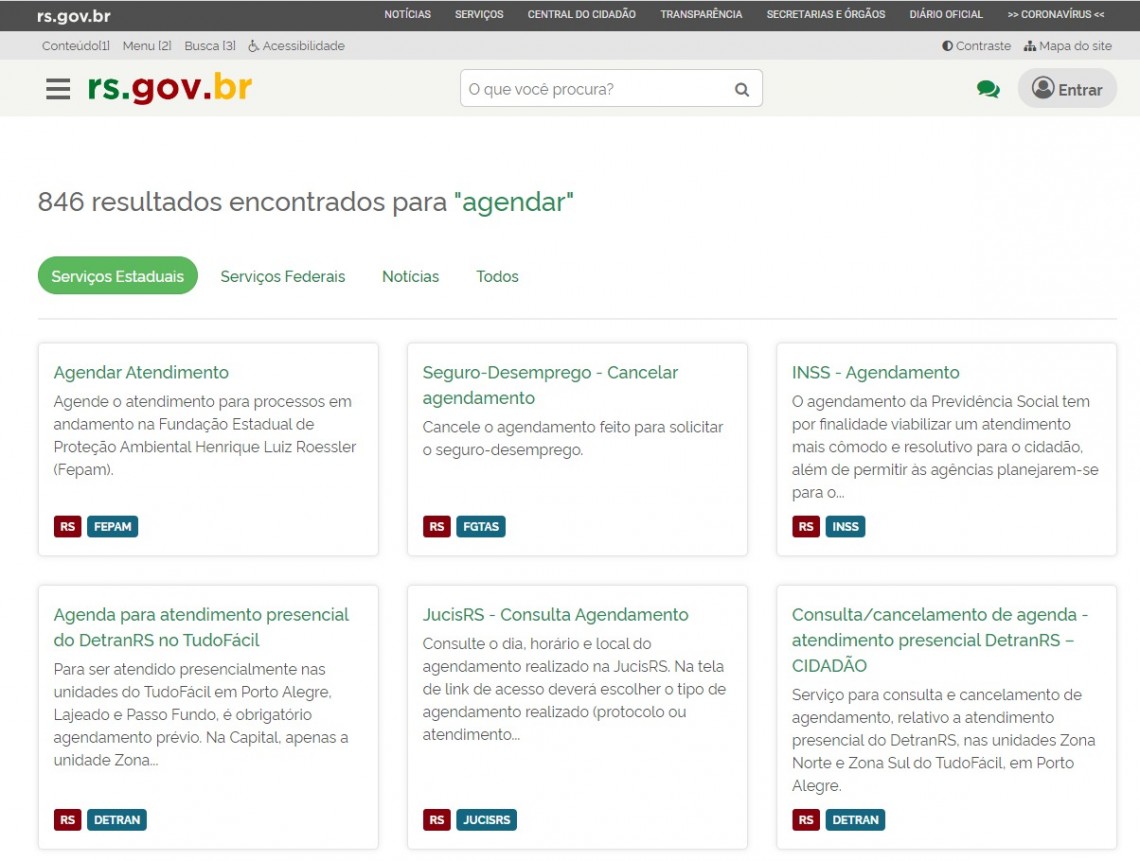Click the rs.gov.br colored logo
Viewport: 1140px width, 861px height.
point(169,88)
